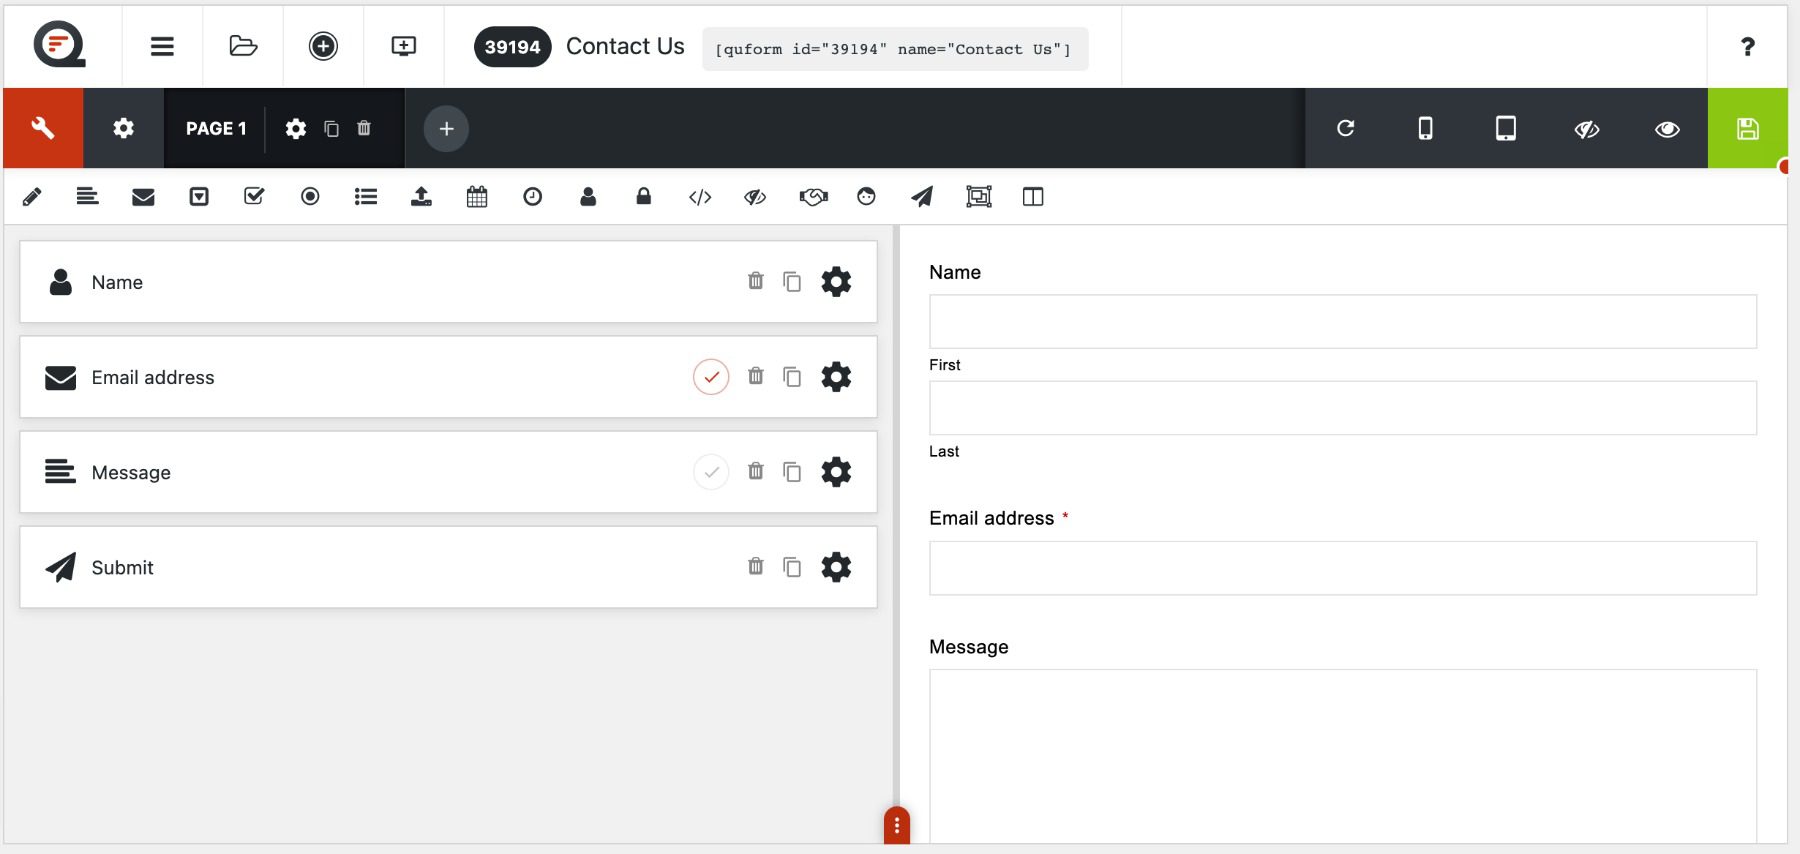This screenshot has height=854, width=1800.
Task: Add a Column layout element
Action: click(1033, 197)
